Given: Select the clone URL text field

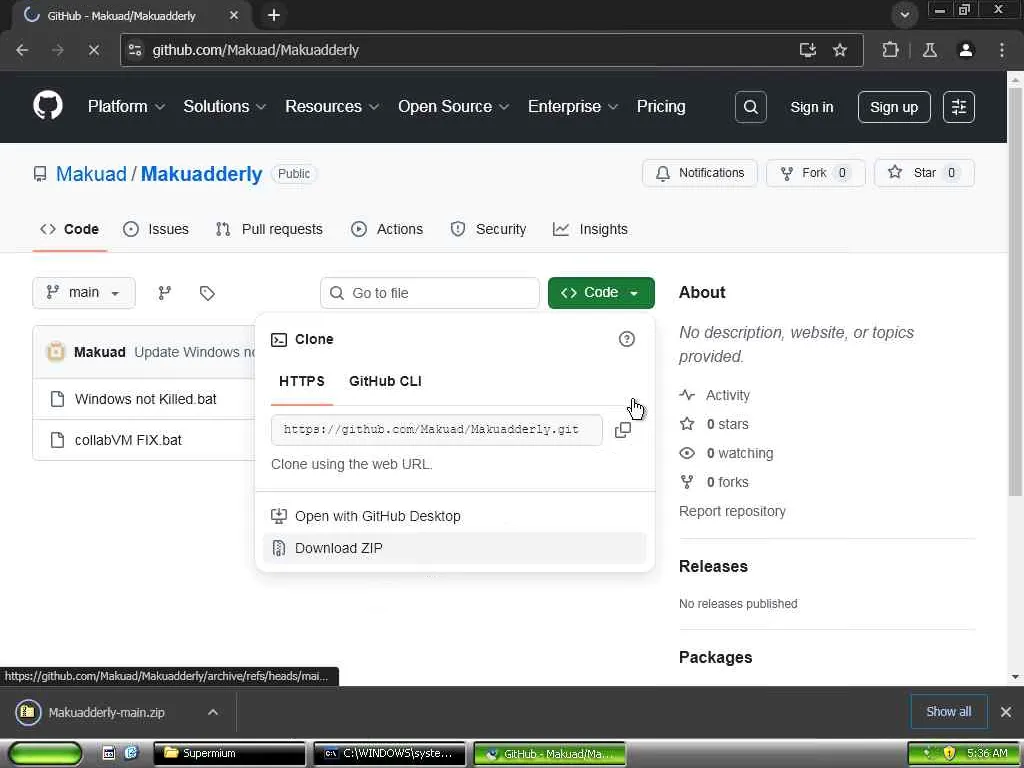Looking at the screenshot, I should click(x=436, y=430).
